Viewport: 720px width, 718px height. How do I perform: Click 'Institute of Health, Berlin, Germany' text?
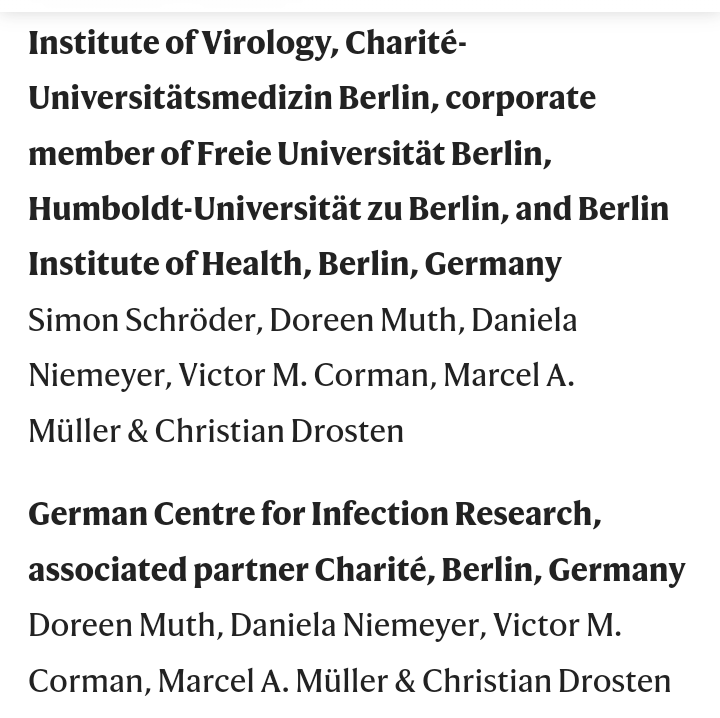pyautogui.click(x=294, y=264)
